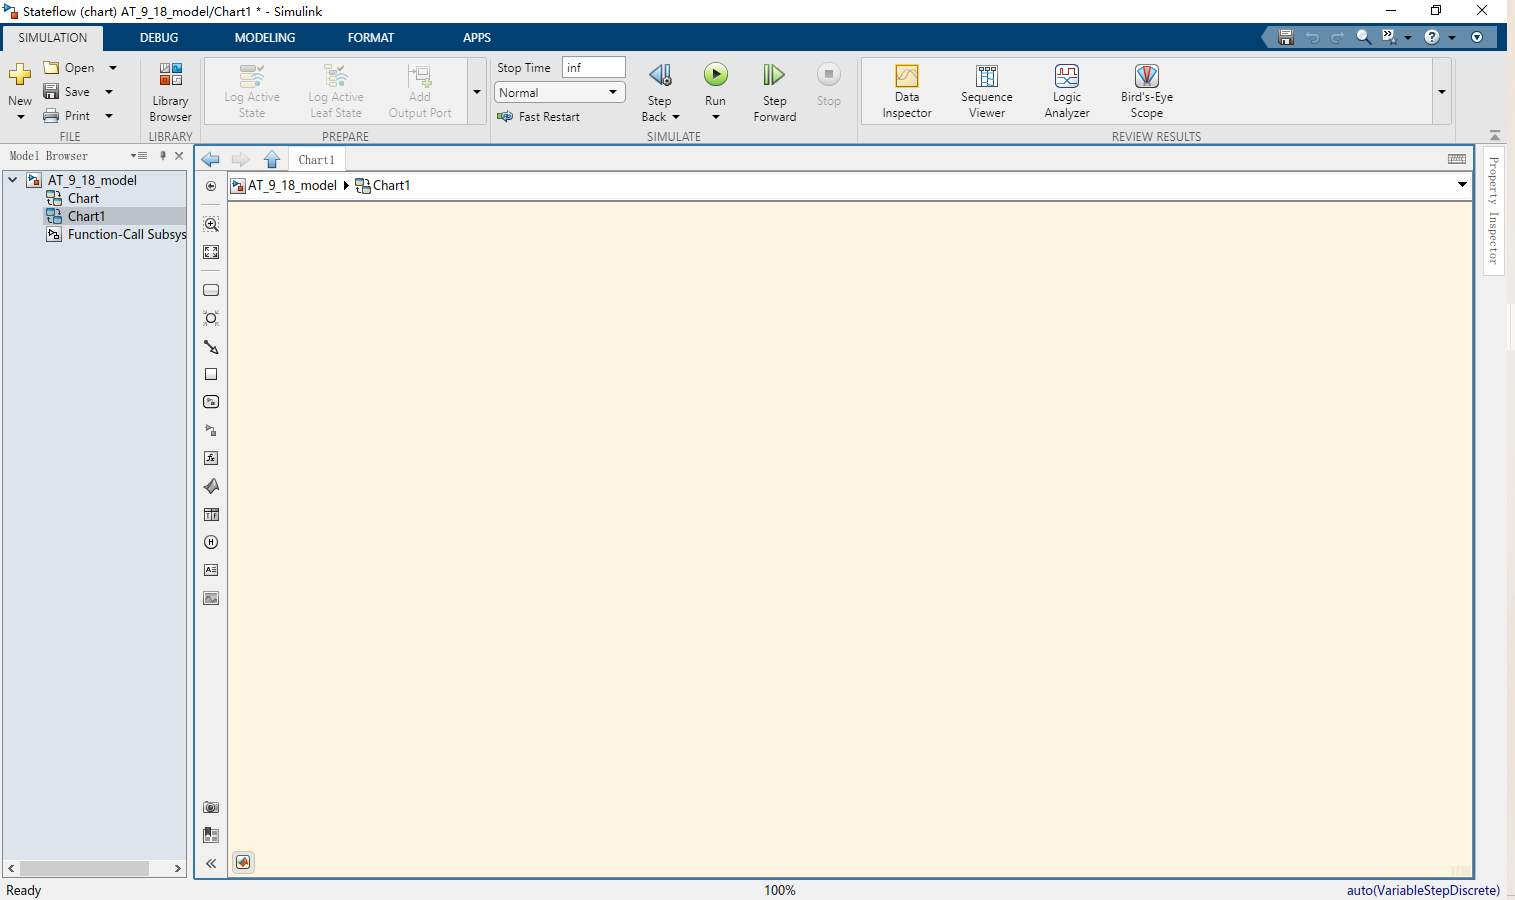Image resolution: width=1515 pixels, height=900 pixels.
Task: Add an Annotation from the palette
Action: [x=211, y=570]
